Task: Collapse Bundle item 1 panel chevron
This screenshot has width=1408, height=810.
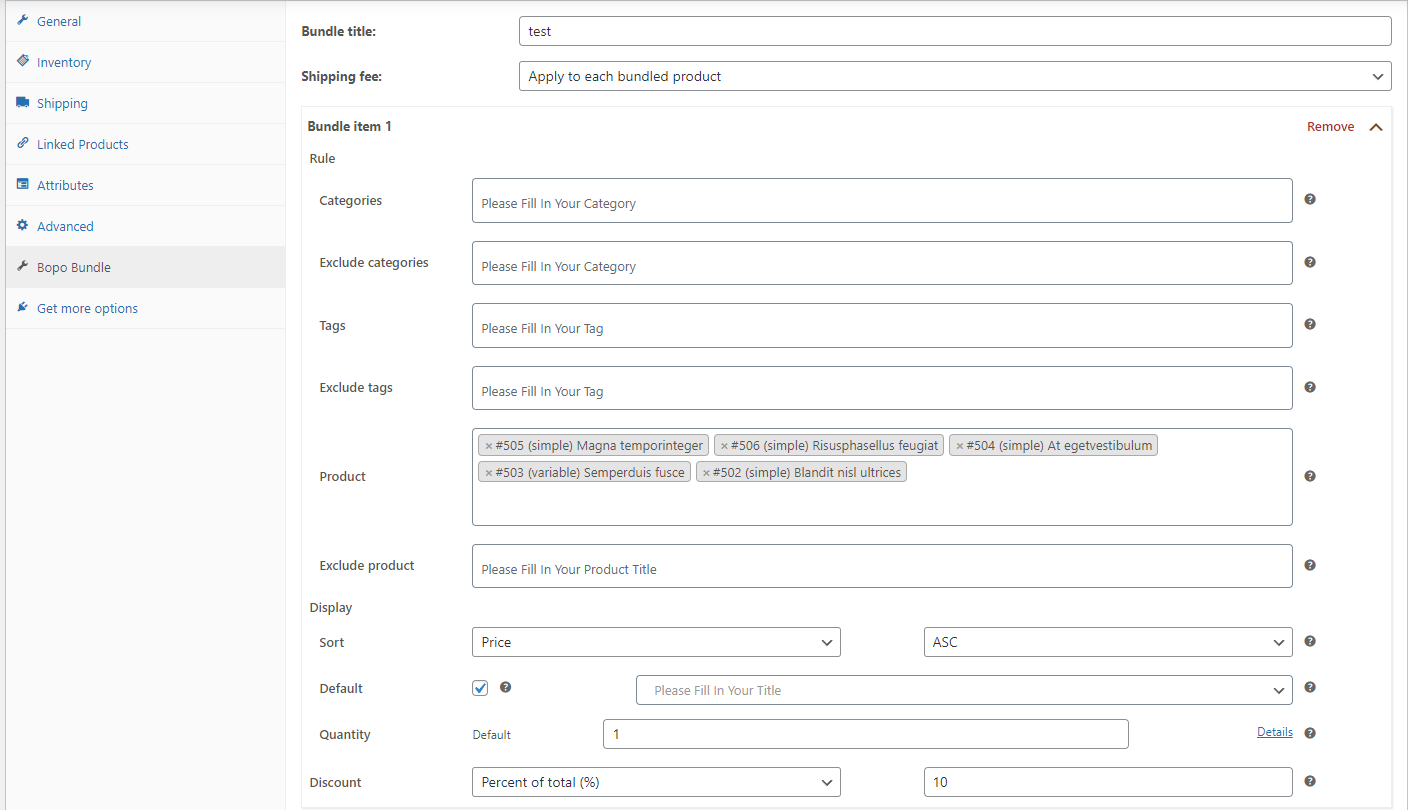Action: pyautogui.click(x=1376, y=127)
